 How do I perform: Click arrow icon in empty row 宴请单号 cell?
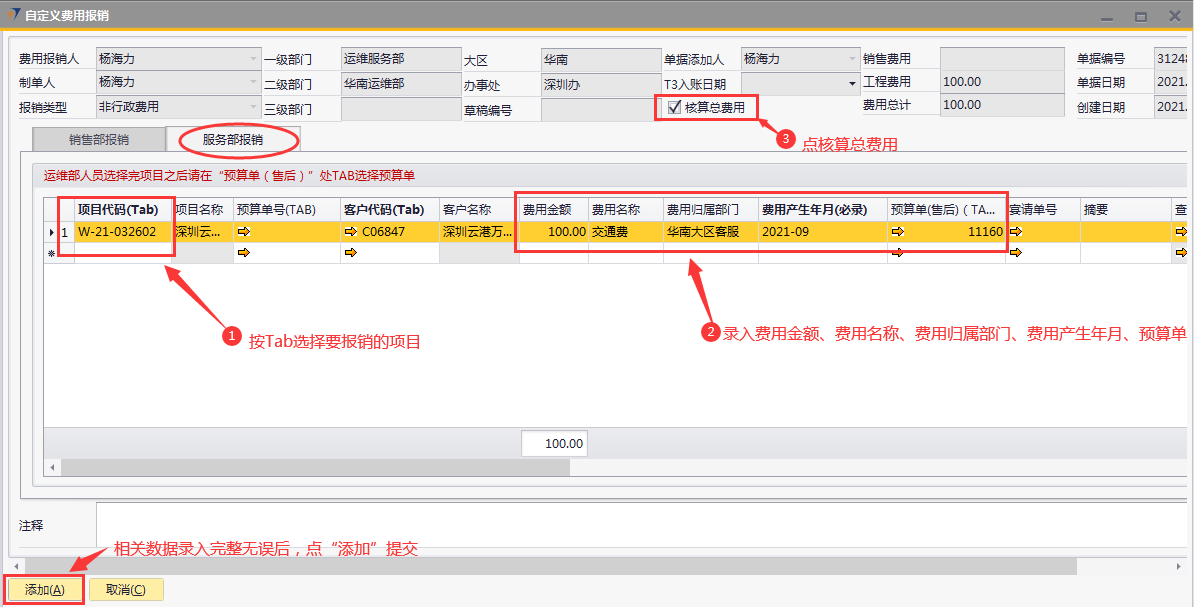[x=1015, y=254]
